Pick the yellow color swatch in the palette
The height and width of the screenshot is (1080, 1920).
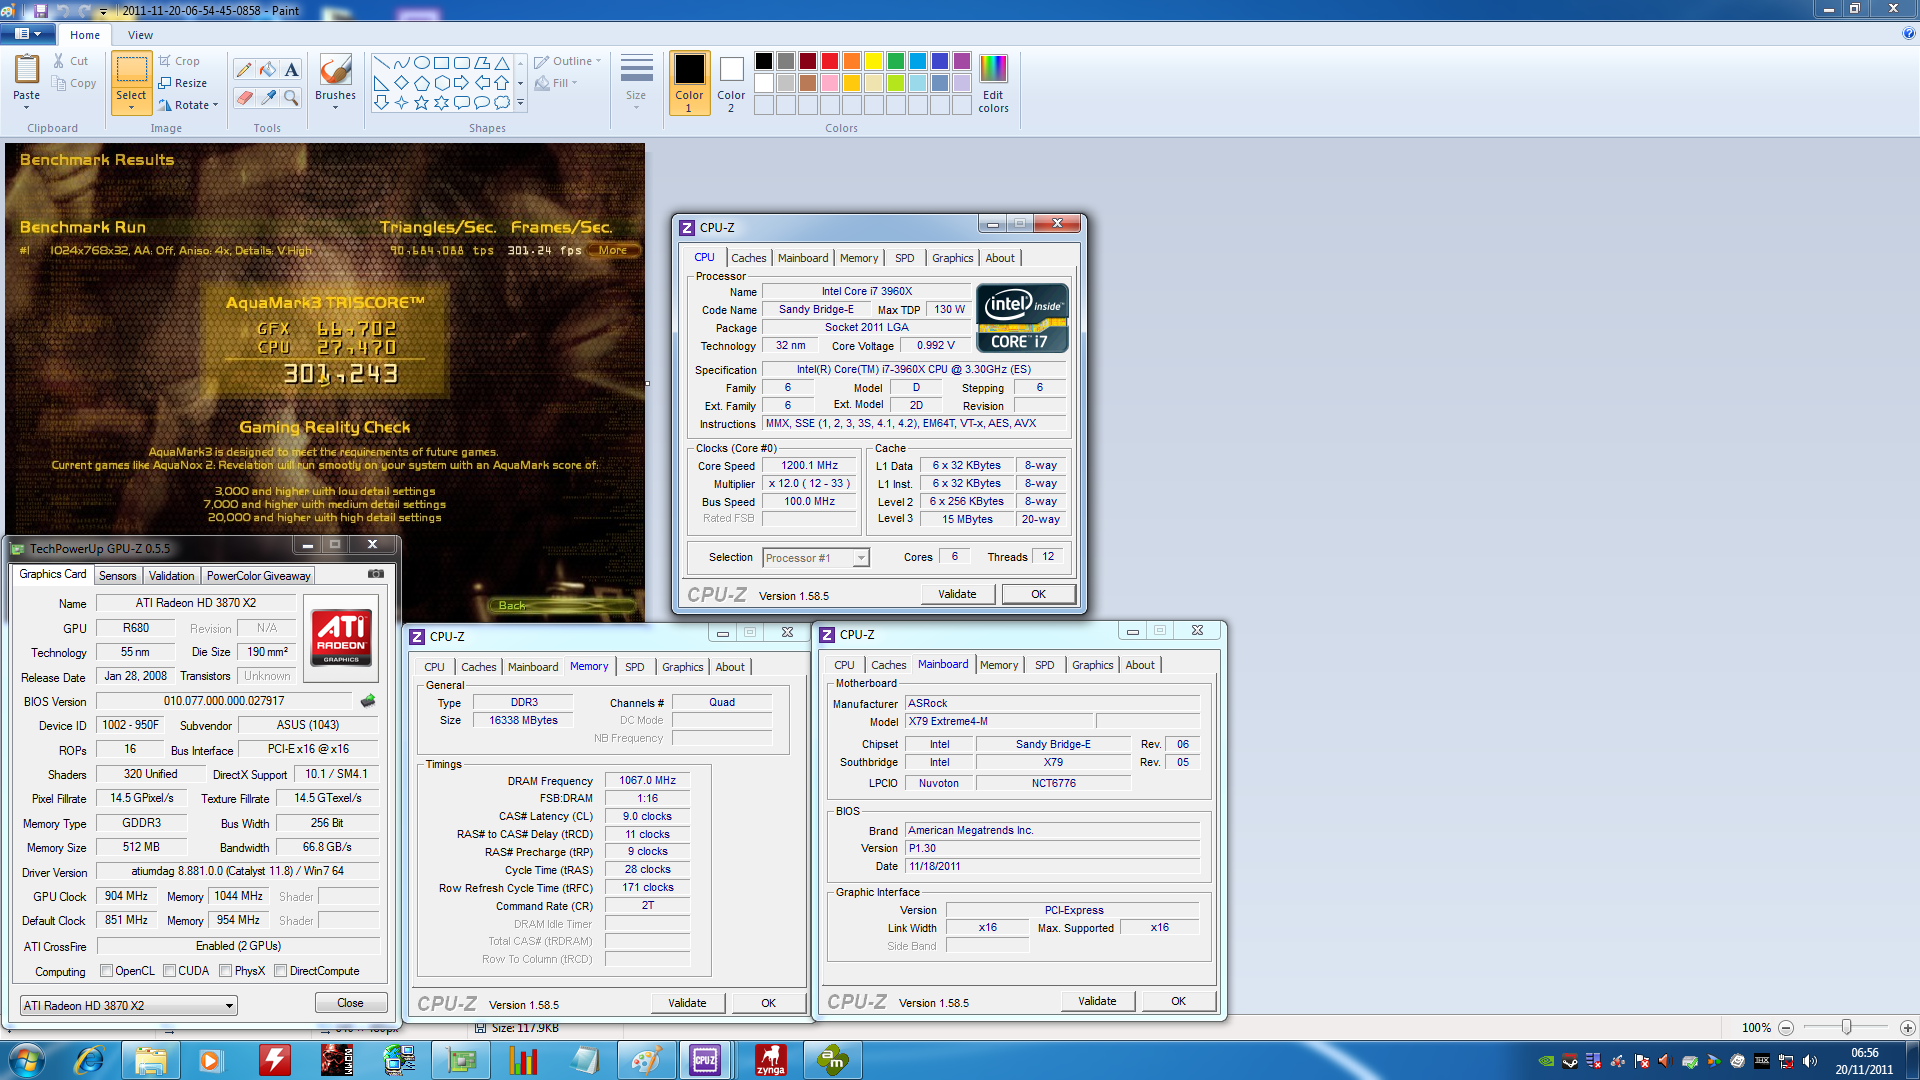click(x=873, y=61)
